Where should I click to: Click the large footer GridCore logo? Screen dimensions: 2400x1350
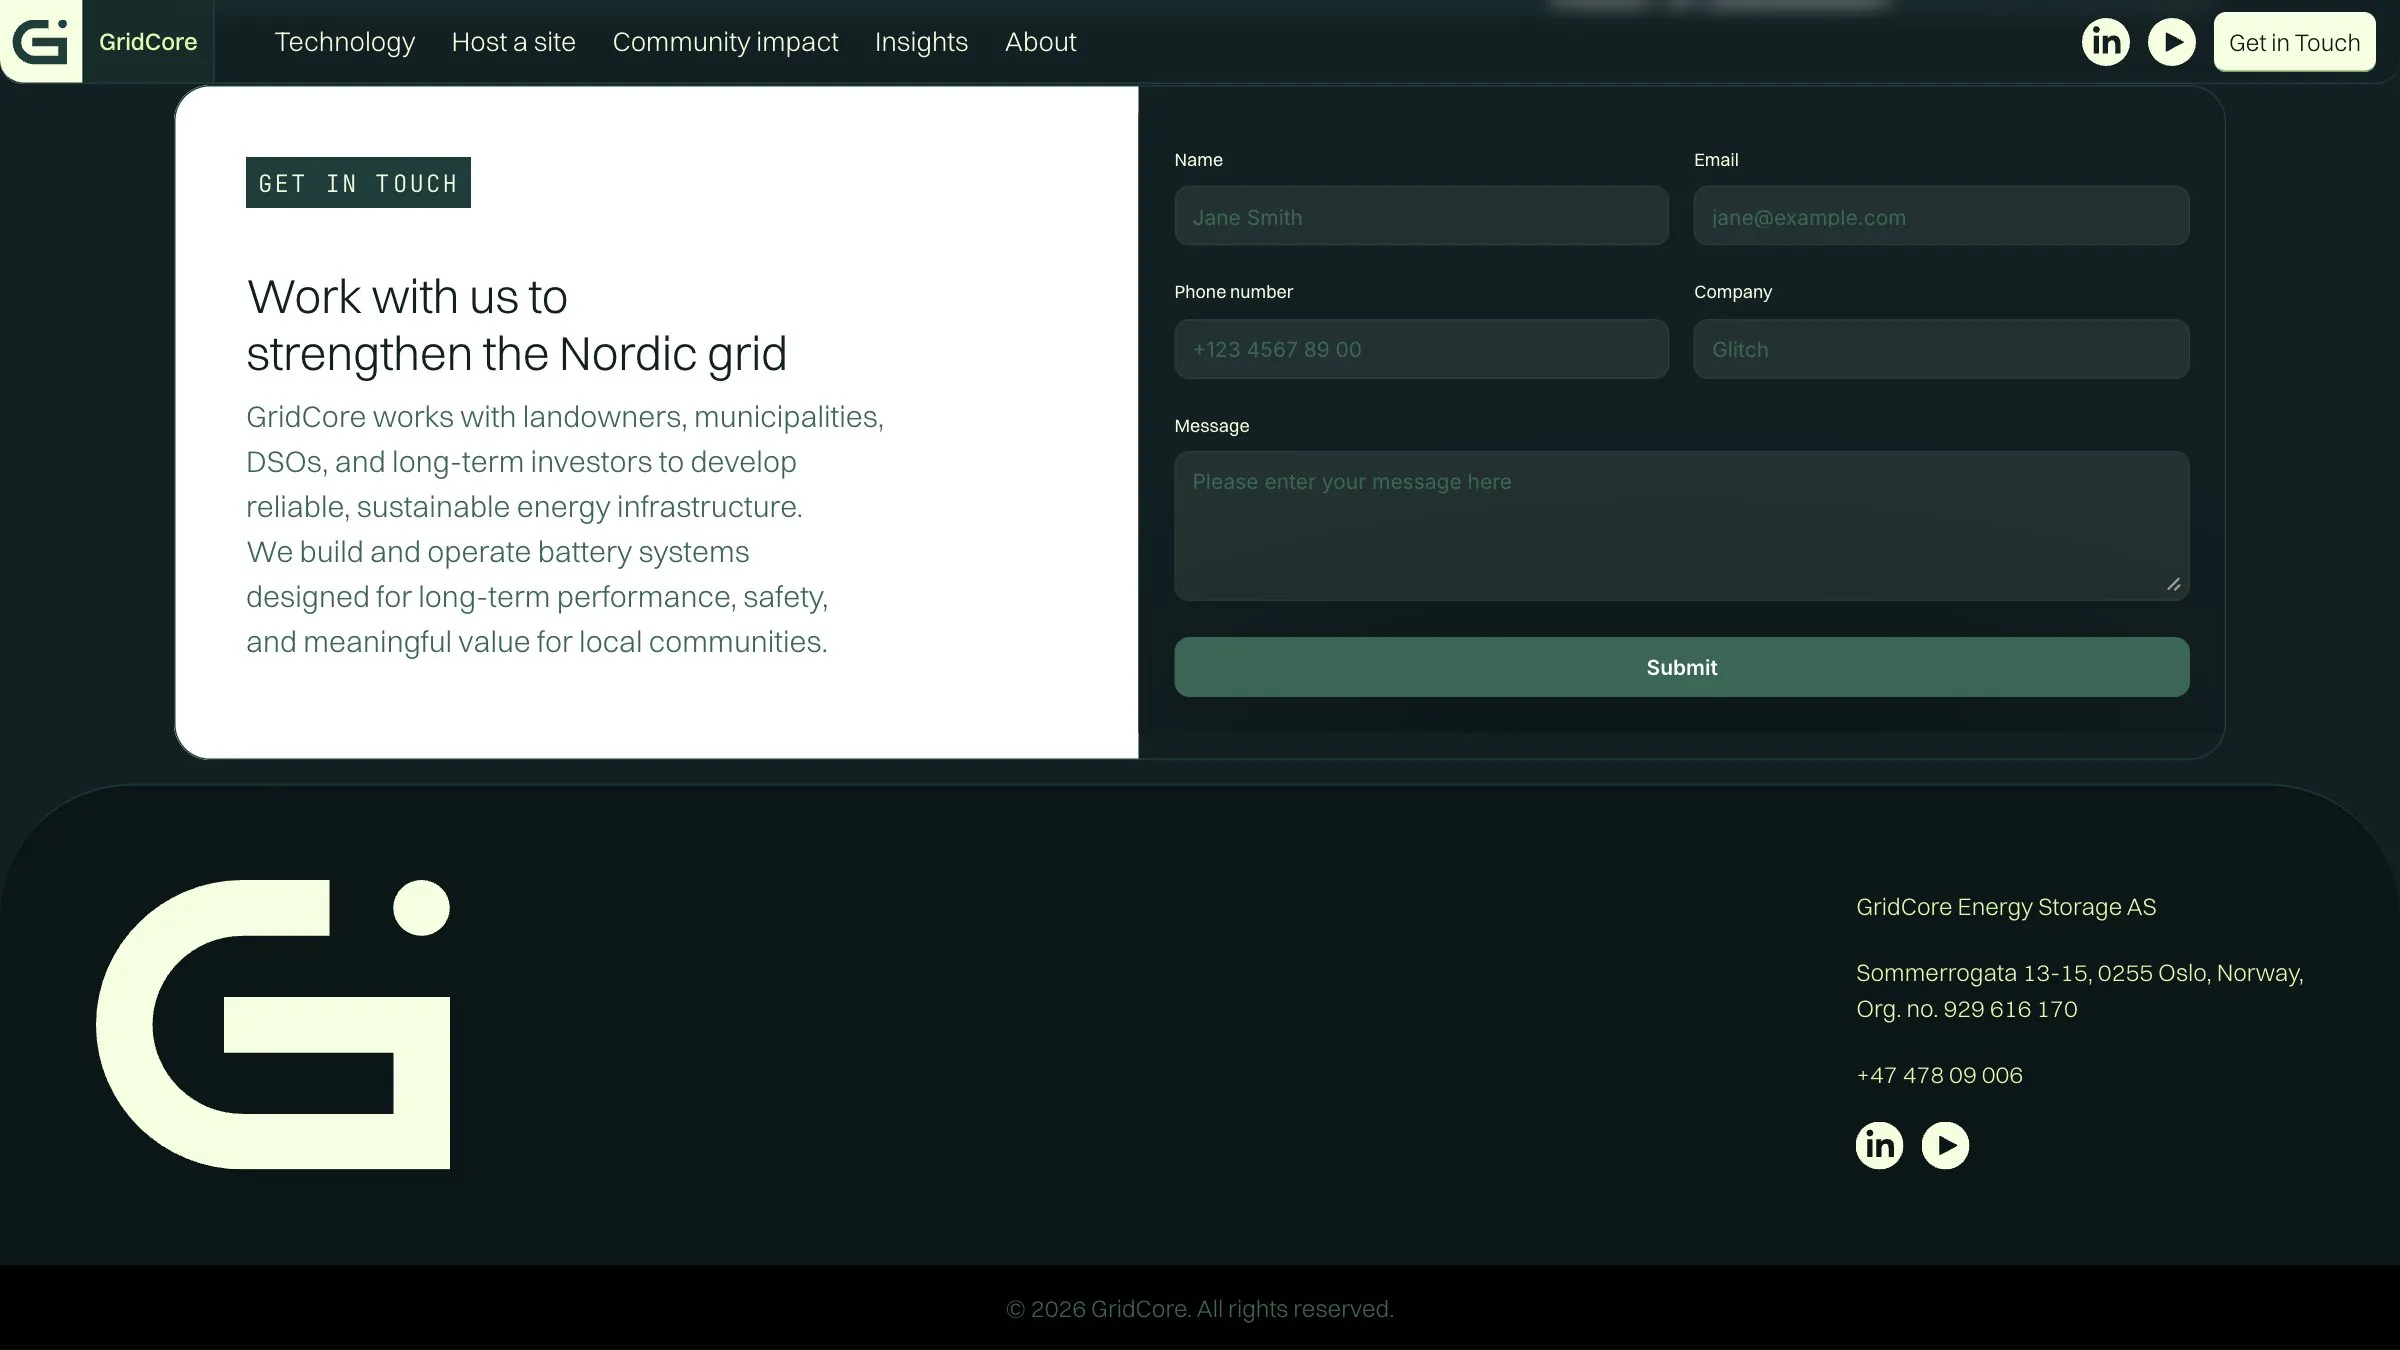(x=273, y=1024)
